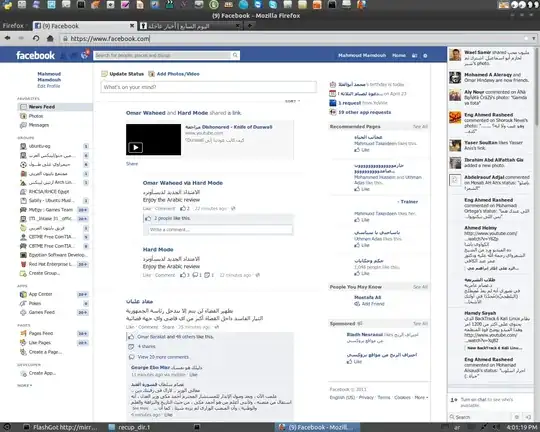Open the Firefox menu button
This screenshot has width=540, height=432.
click(14, 26)
